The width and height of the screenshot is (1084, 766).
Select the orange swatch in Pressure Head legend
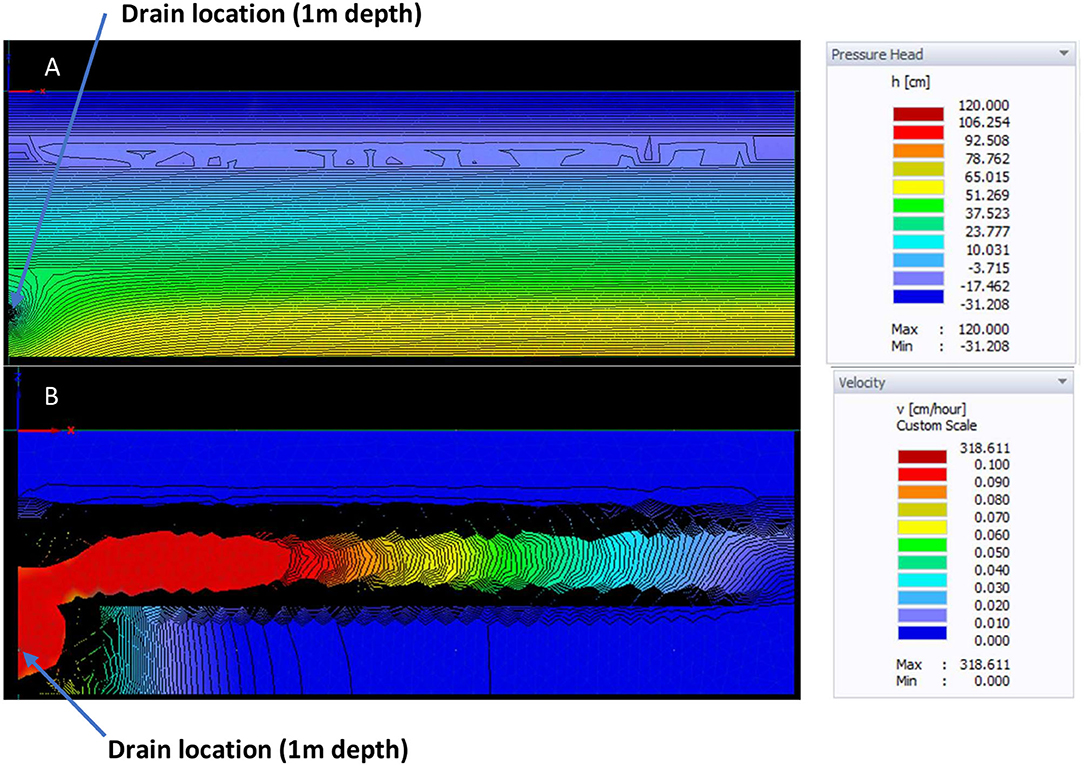pos(918,151)
